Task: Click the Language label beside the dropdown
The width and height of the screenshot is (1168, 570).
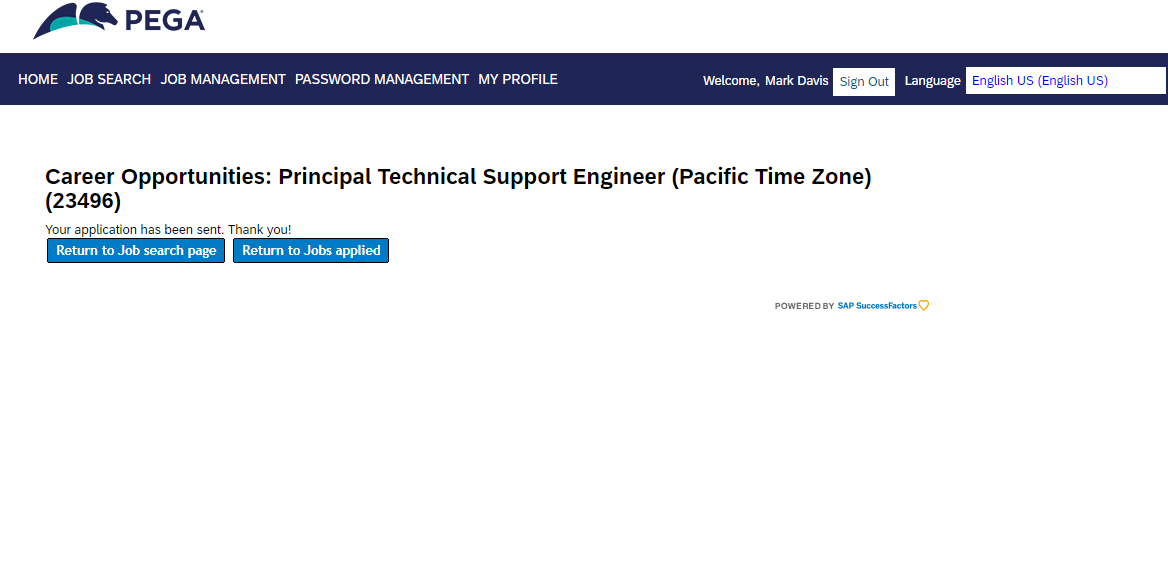Action: (932, 81)
